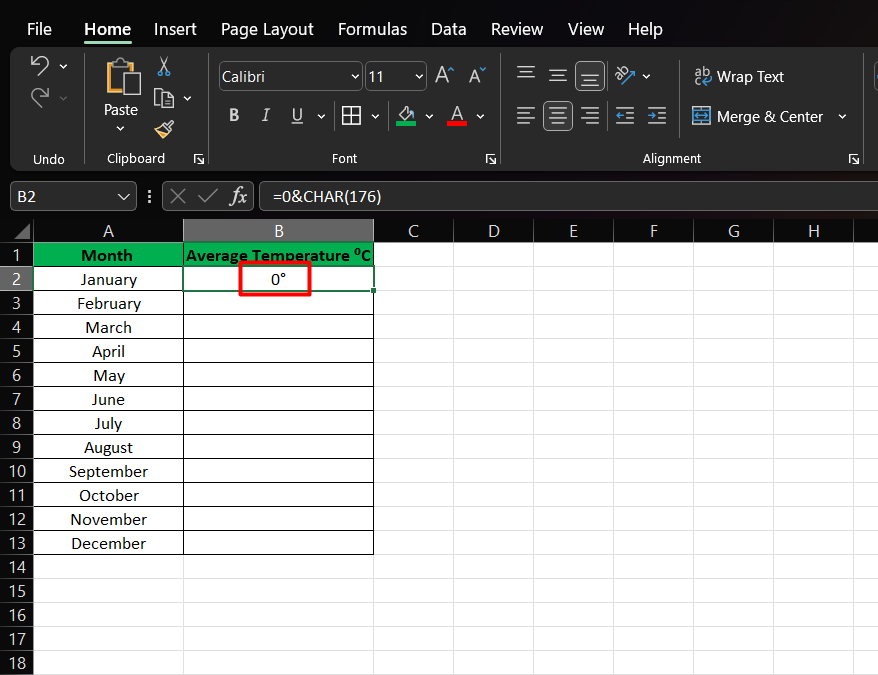
Task: Toggle Italic formatting
Action: 265,115
